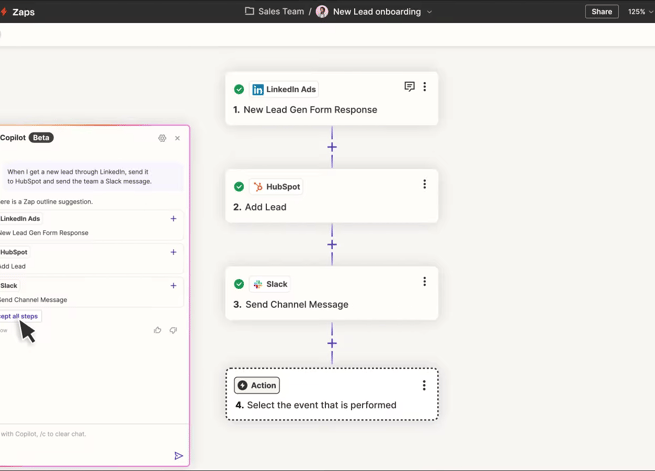This screenshot has width=655, height=471.
Task: Click the New Lead onboarding Zap title
Action: (x=377, y=12)
